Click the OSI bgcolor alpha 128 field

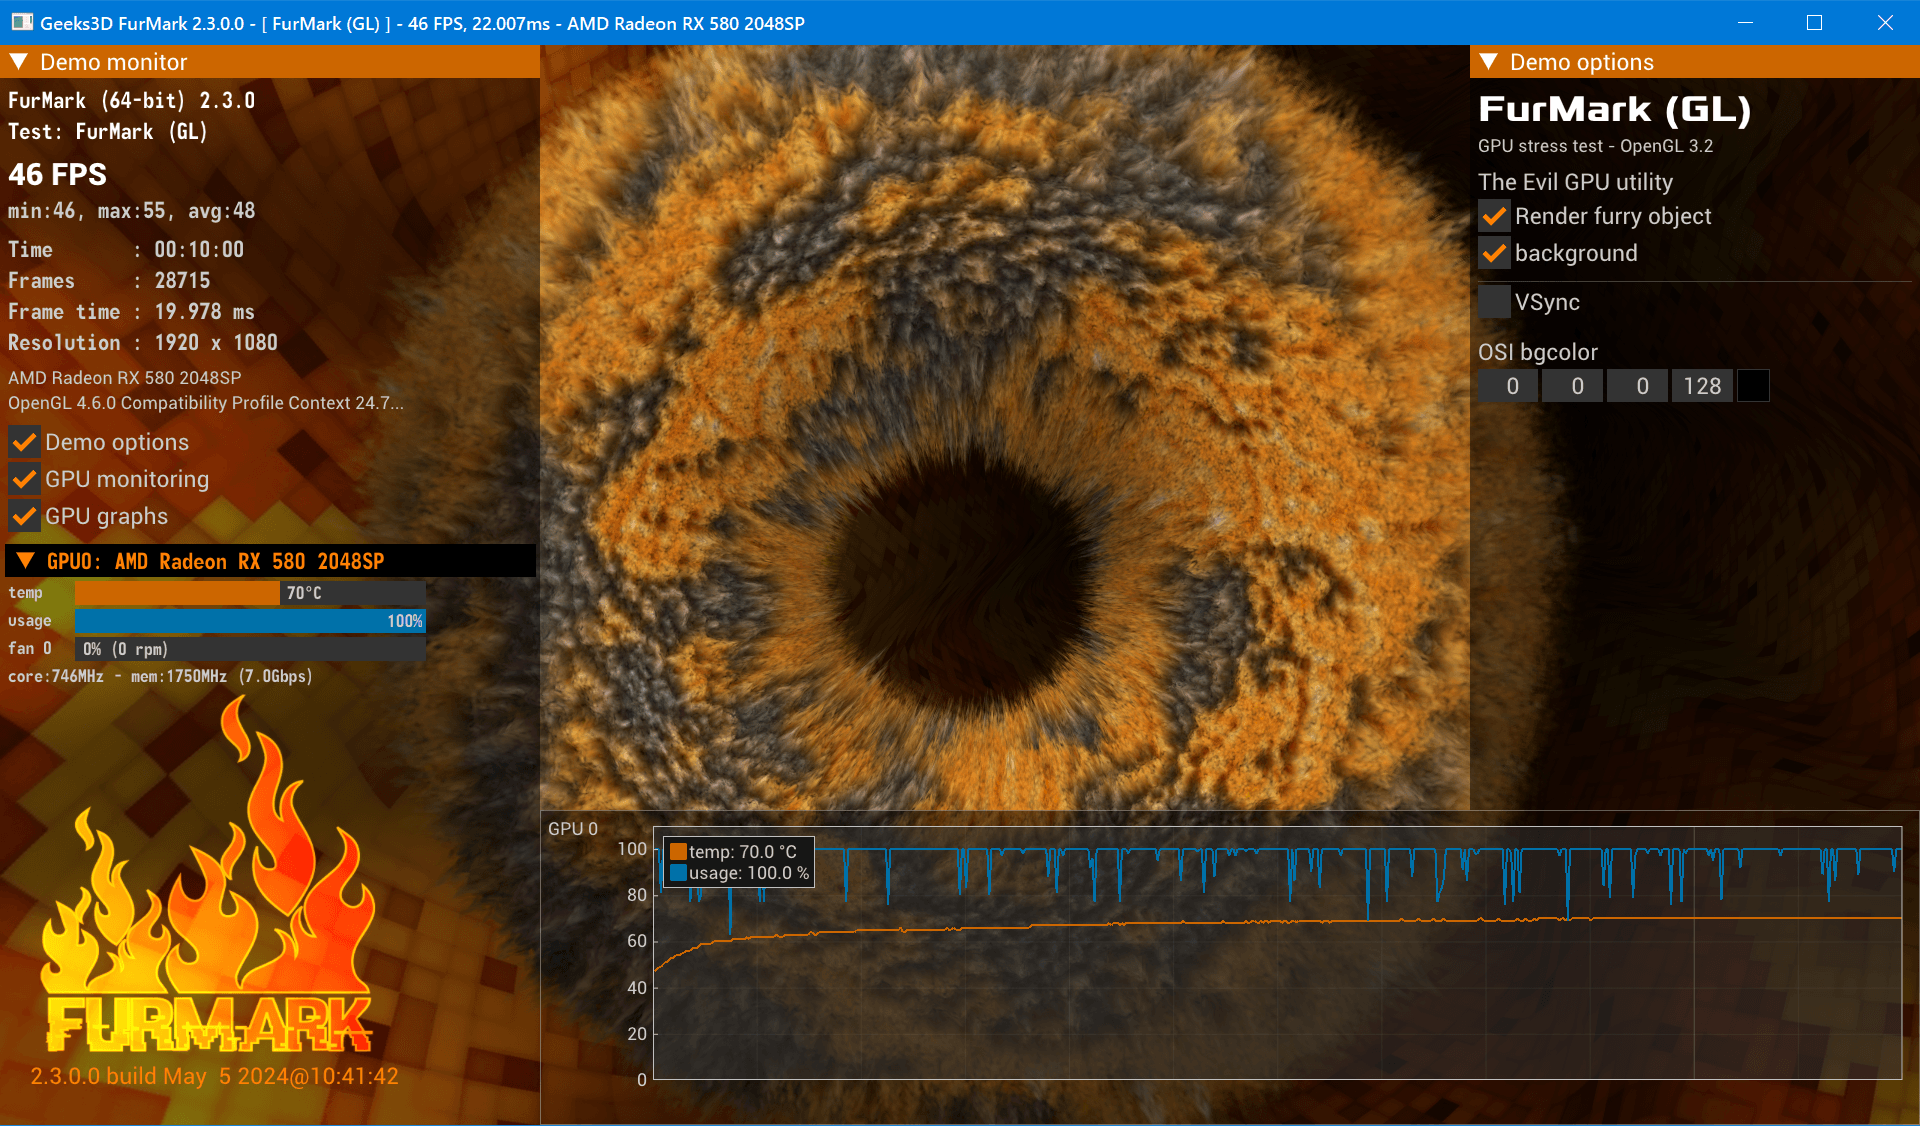[1702, 386]
